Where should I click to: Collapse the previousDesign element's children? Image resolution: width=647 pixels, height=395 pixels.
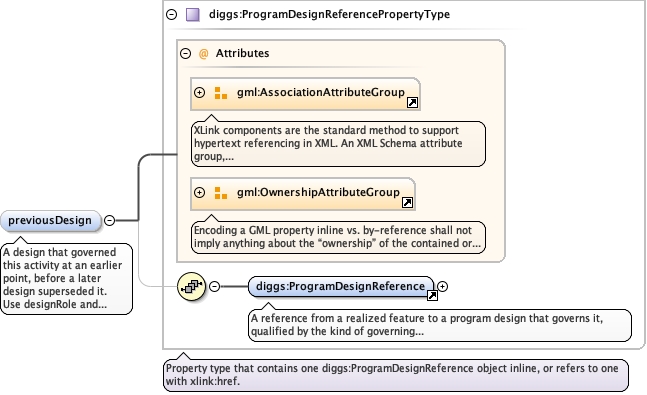coord(109,220)
